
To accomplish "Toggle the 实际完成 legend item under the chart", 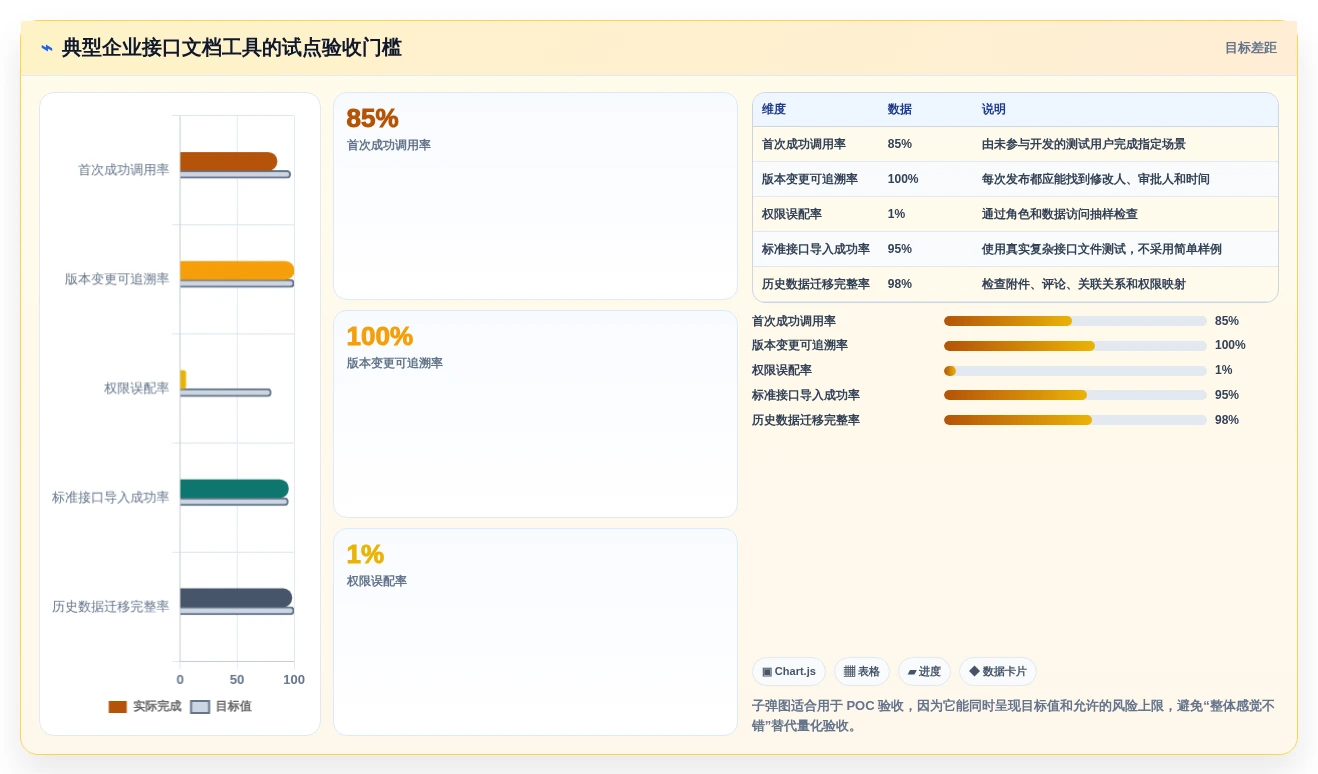I will (x=145, y=706).
